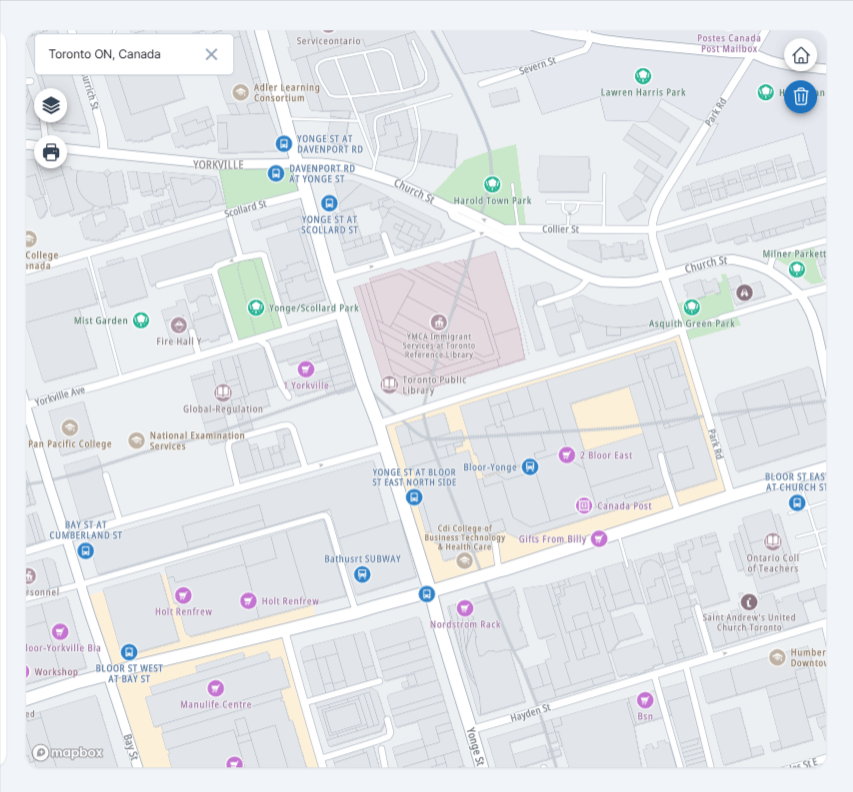The image size is (853, 792).
Task: Click the Harold Town Park marker
Action: tap(492, 184)
